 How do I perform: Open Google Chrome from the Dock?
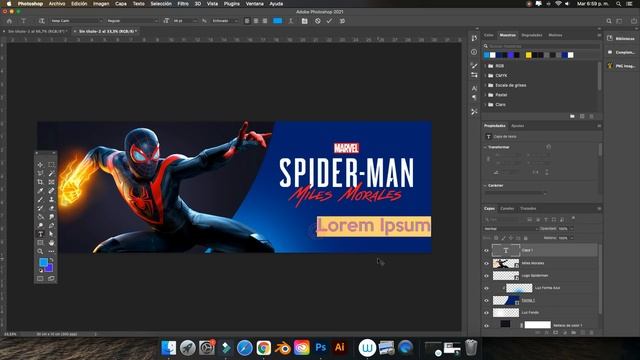(x=264, y=348)
